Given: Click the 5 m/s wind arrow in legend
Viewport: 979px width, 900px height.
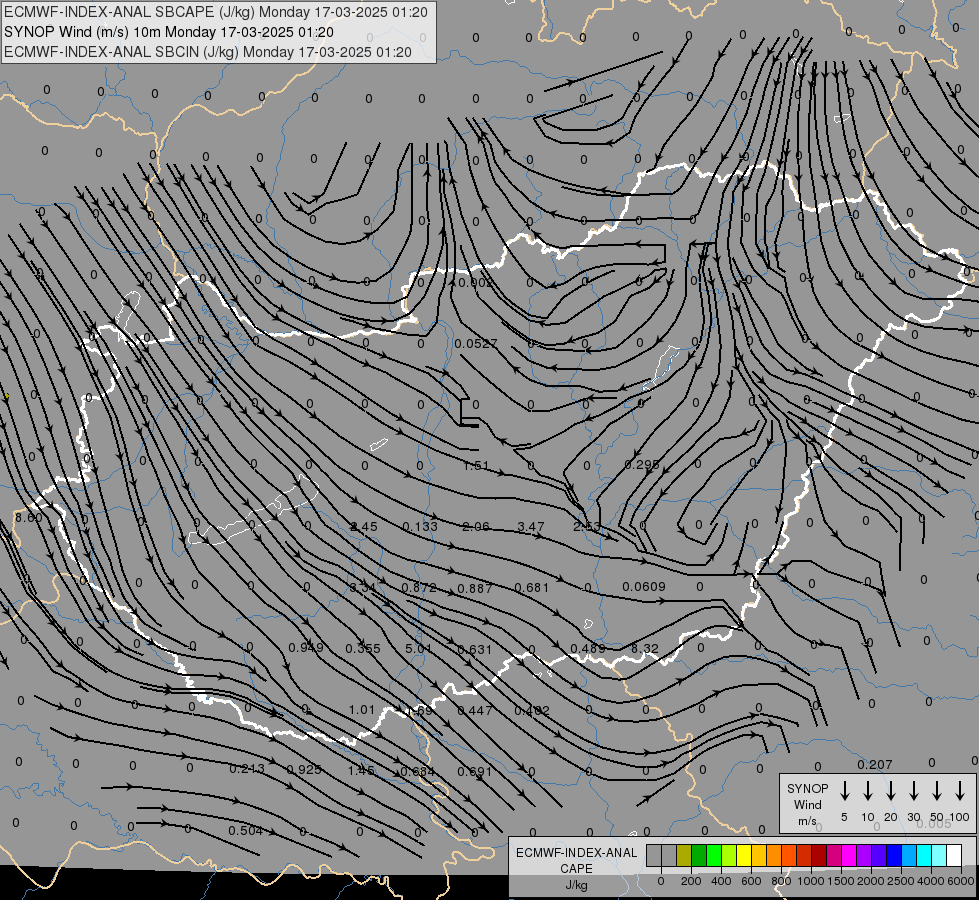Looking at the screenshot, I should (844, 791).
